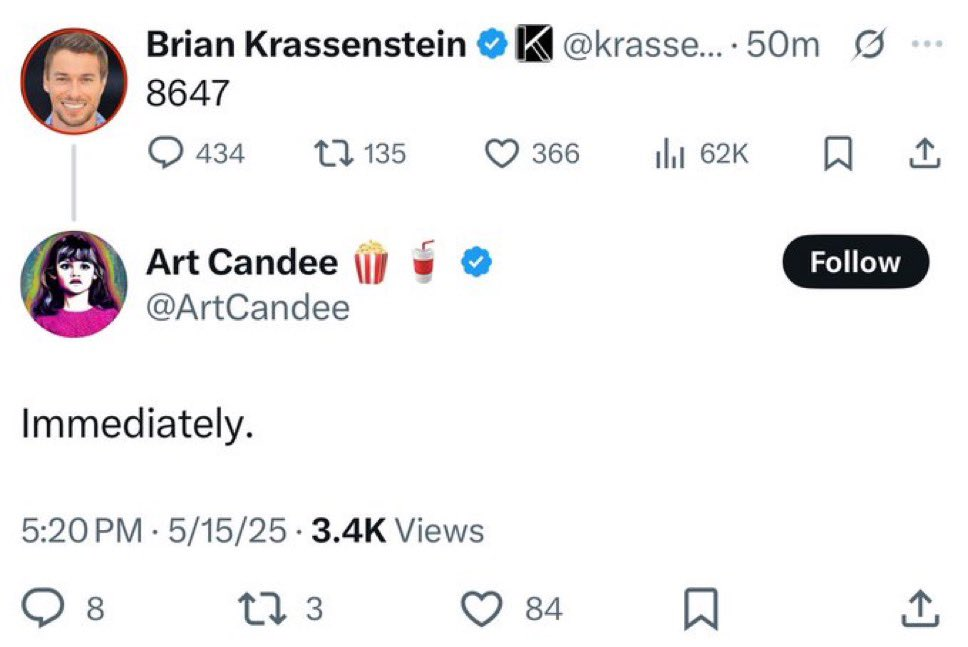Screen dimensions: 968x647
Task: Open the three-dot more options menu
Action: click(927, 44)
